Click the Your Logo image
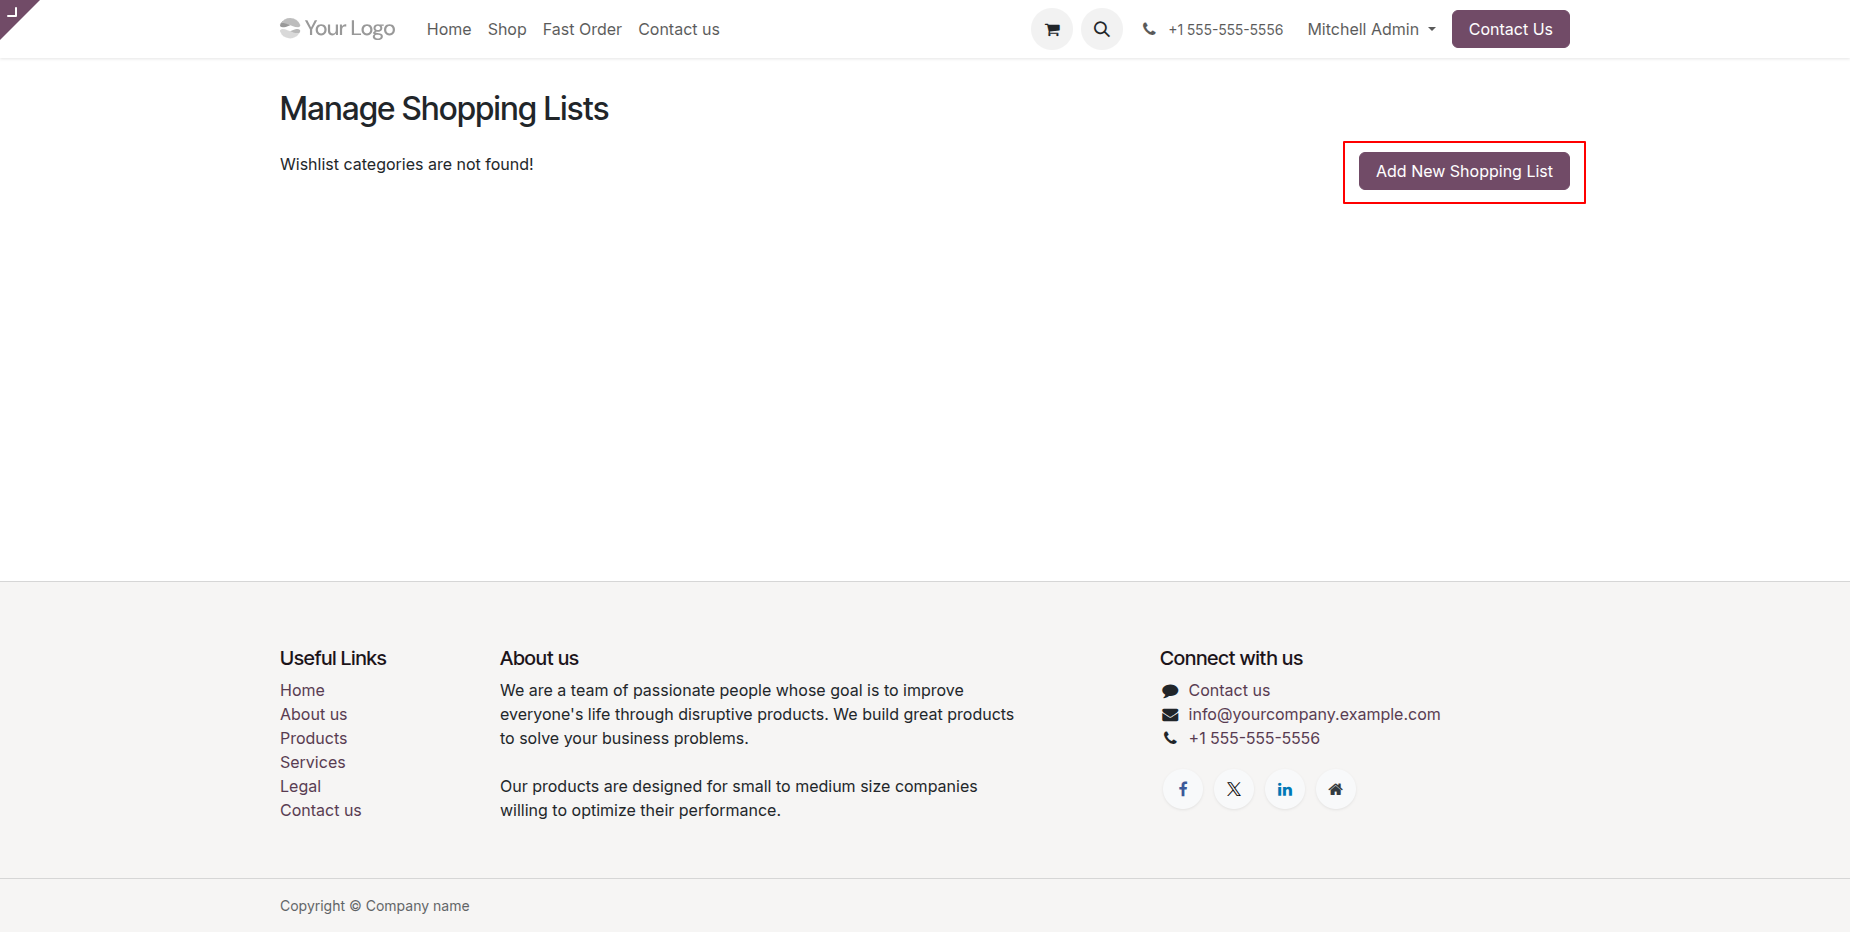This screenshot has width=1850, height=932. (x=338, y=29)
